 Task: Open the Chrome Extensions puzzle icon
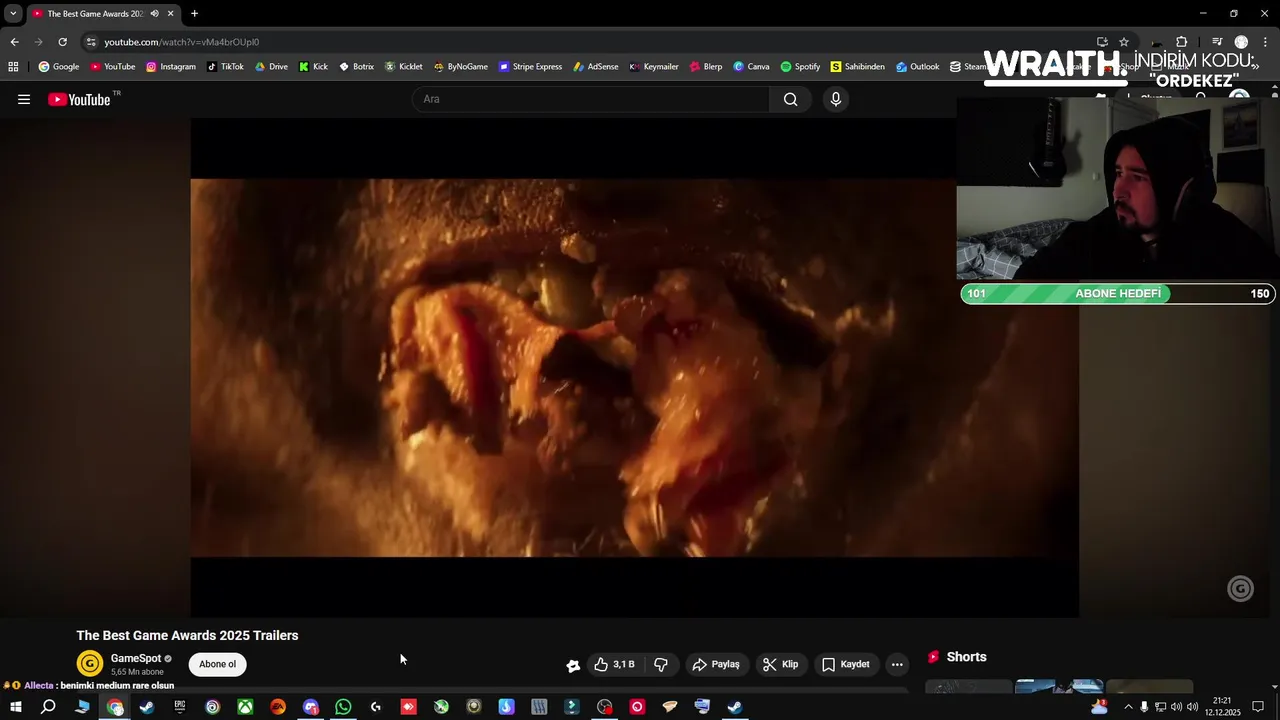coord(1181,42)
